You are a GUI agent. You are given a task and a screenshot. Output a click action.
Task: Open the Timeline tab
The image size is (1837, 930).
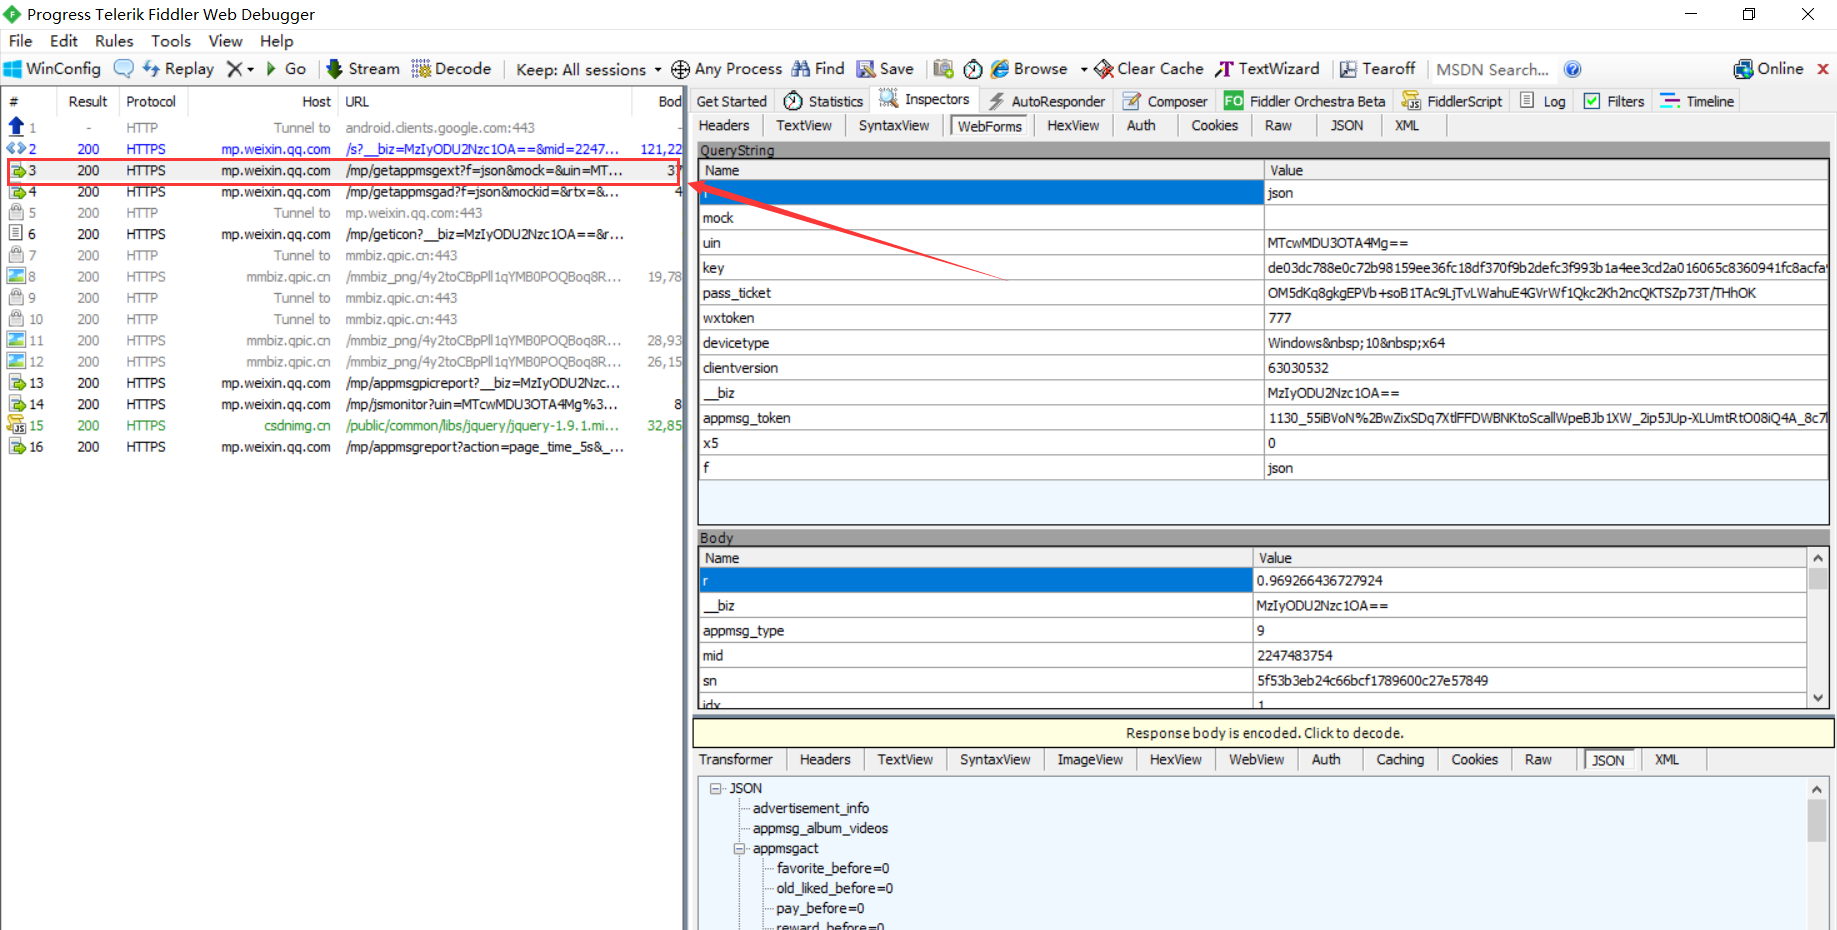click(1697, 101)
